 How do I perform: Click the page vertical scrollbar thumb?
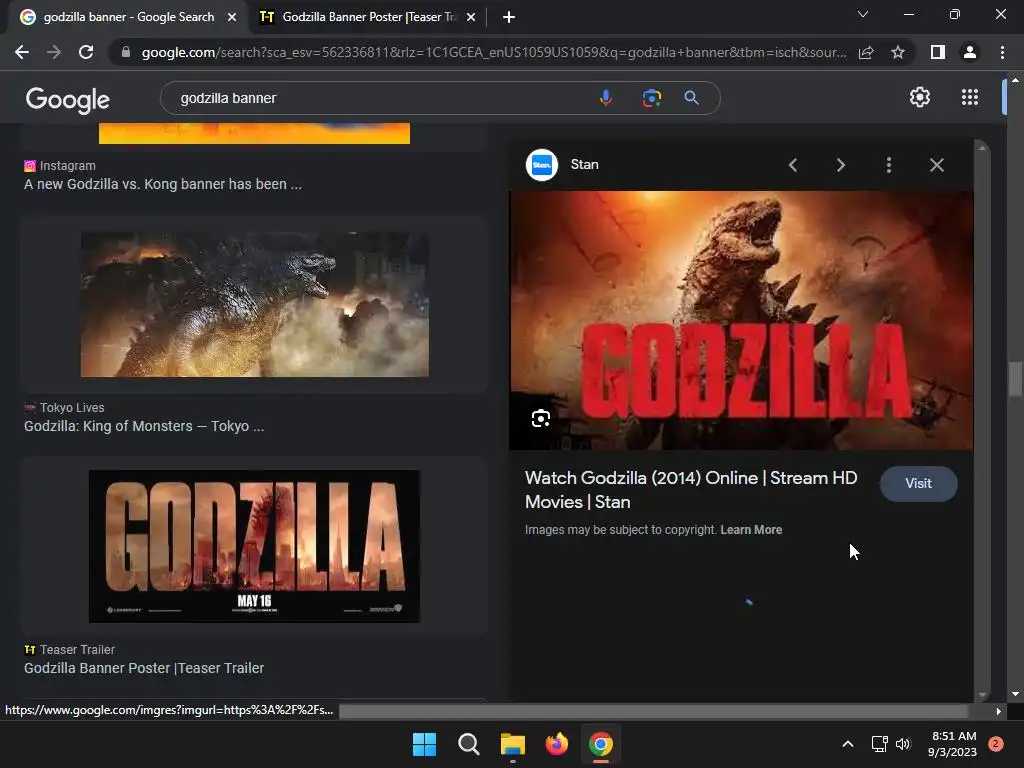[x=1015, y=379]
